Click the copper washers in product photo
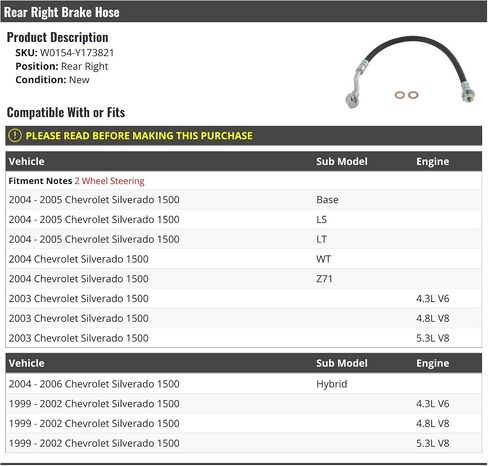488x466 pixels. 406,95
